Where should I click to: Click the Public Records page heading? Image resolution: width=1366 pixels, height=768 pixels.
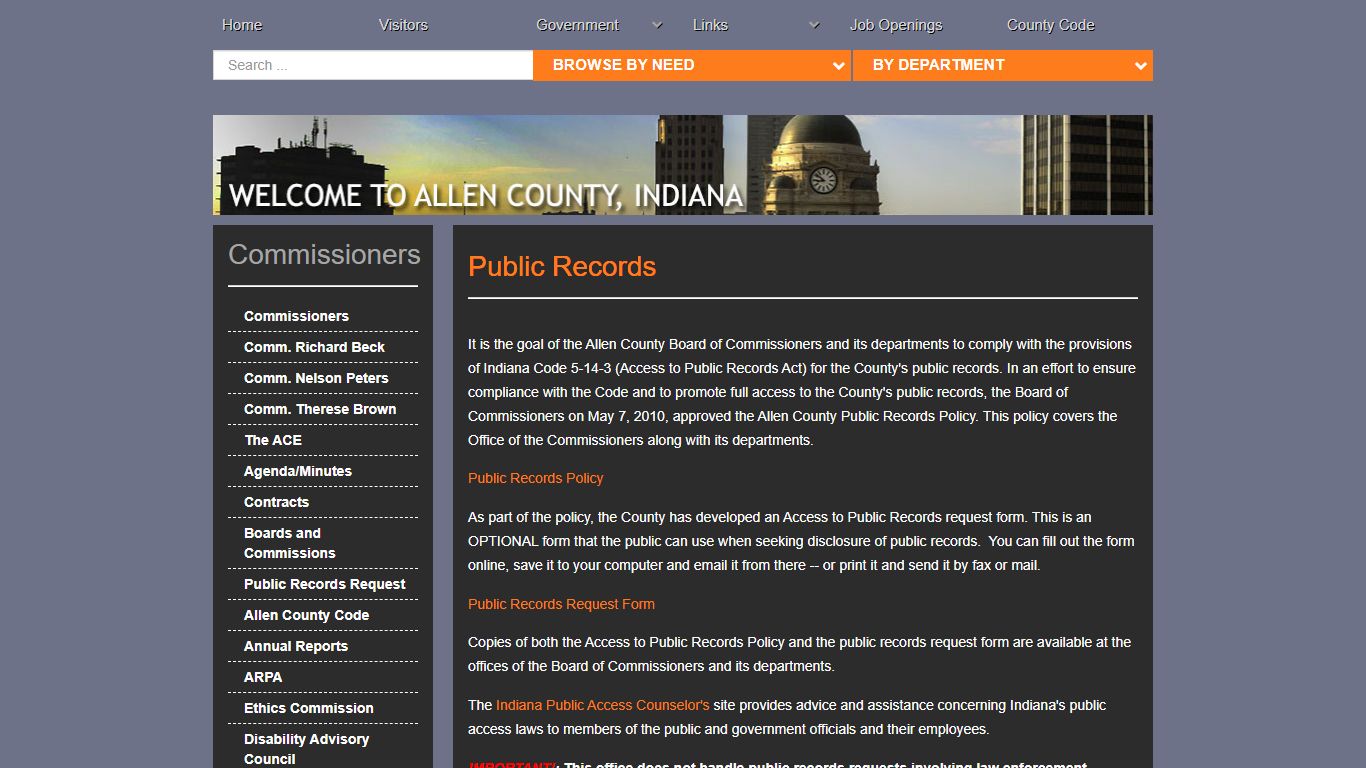pos(562,267)
